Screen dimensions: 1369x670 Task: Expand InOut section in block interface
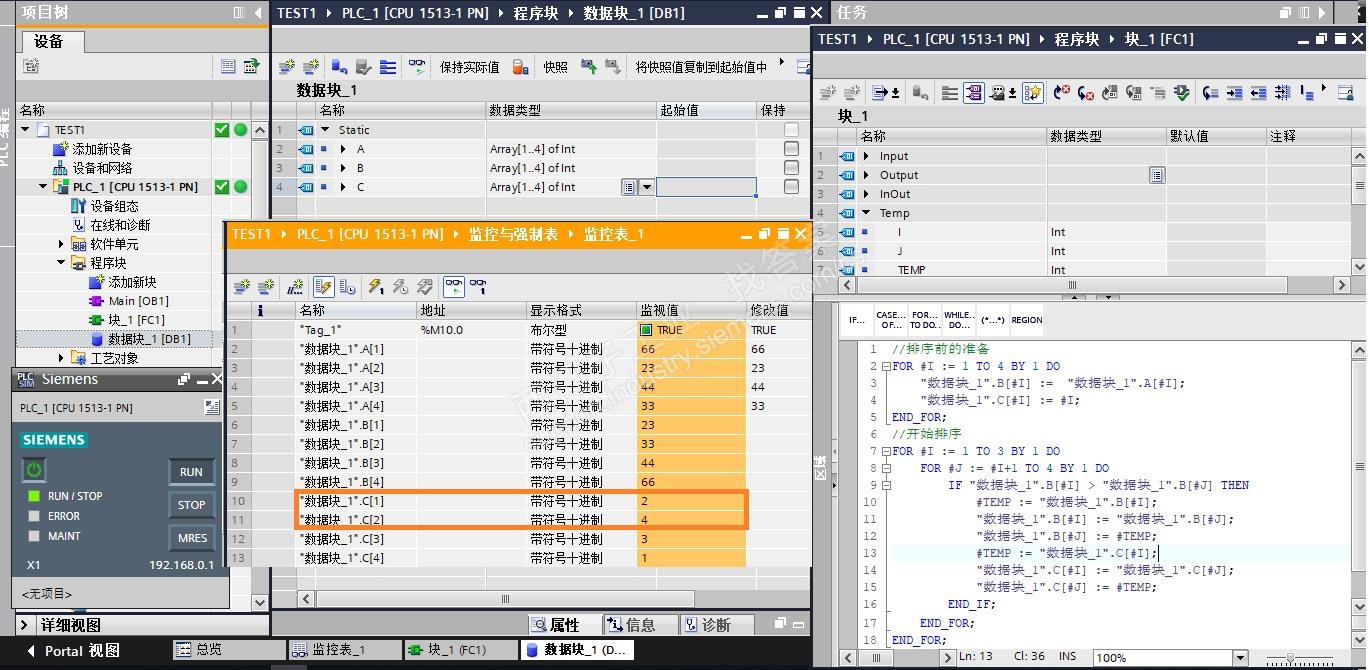click(866, 194)
